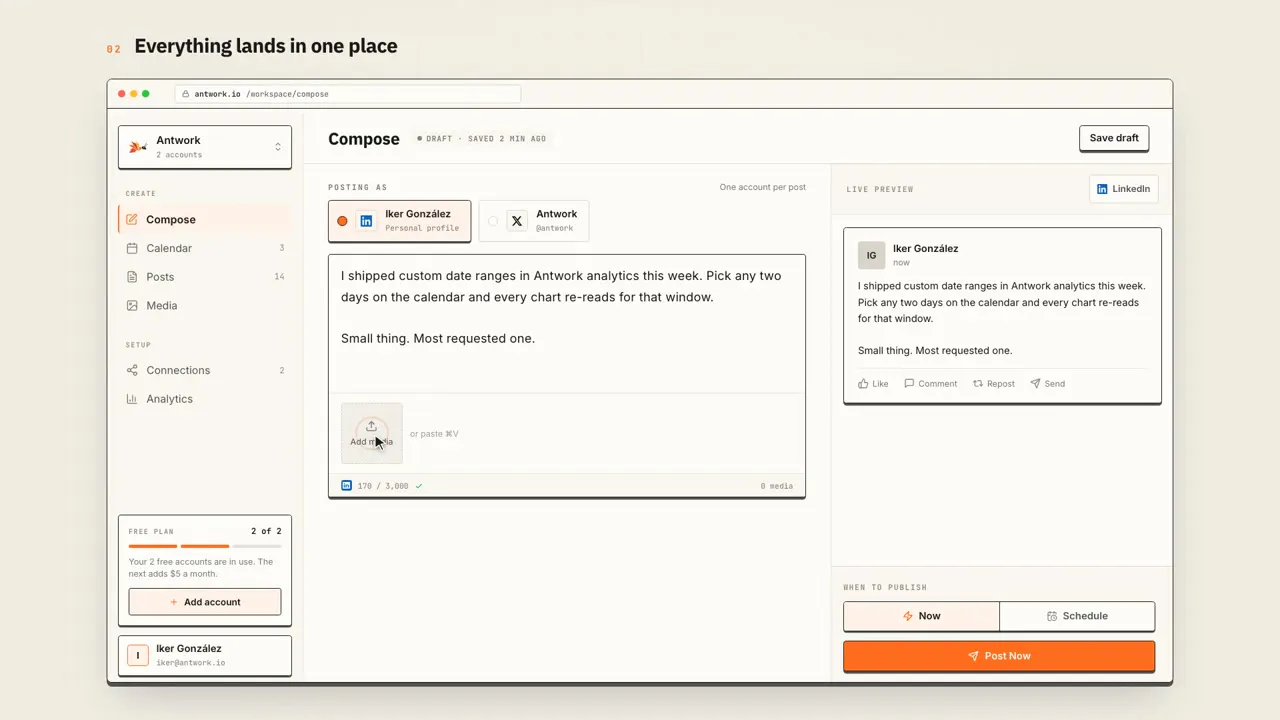Screen dimensions: 1280x720
Task: Click the Draft saved 2 min ago status
Action: (482, 139)
